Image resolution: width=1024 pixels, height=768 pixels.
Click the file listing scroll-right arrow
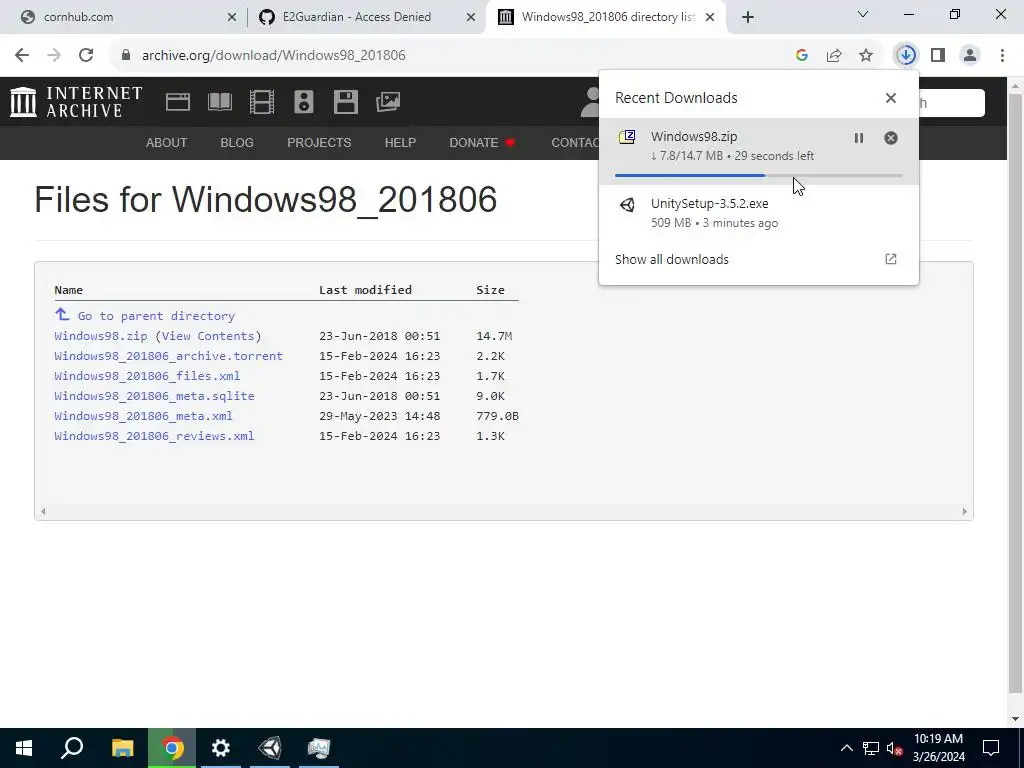965,511
